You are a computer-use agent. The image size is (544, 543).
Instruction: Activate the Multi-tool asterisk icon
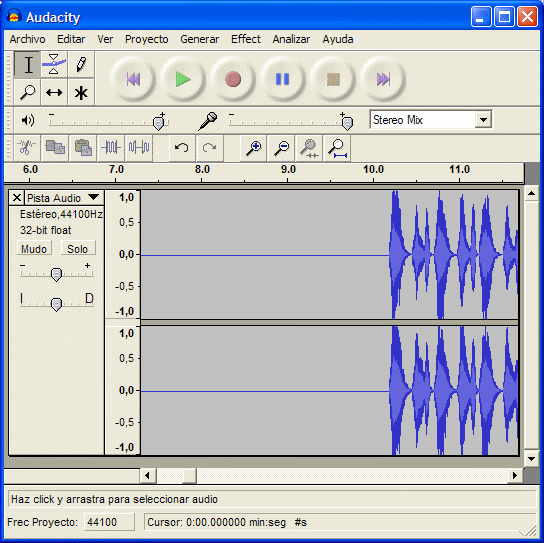81,92
